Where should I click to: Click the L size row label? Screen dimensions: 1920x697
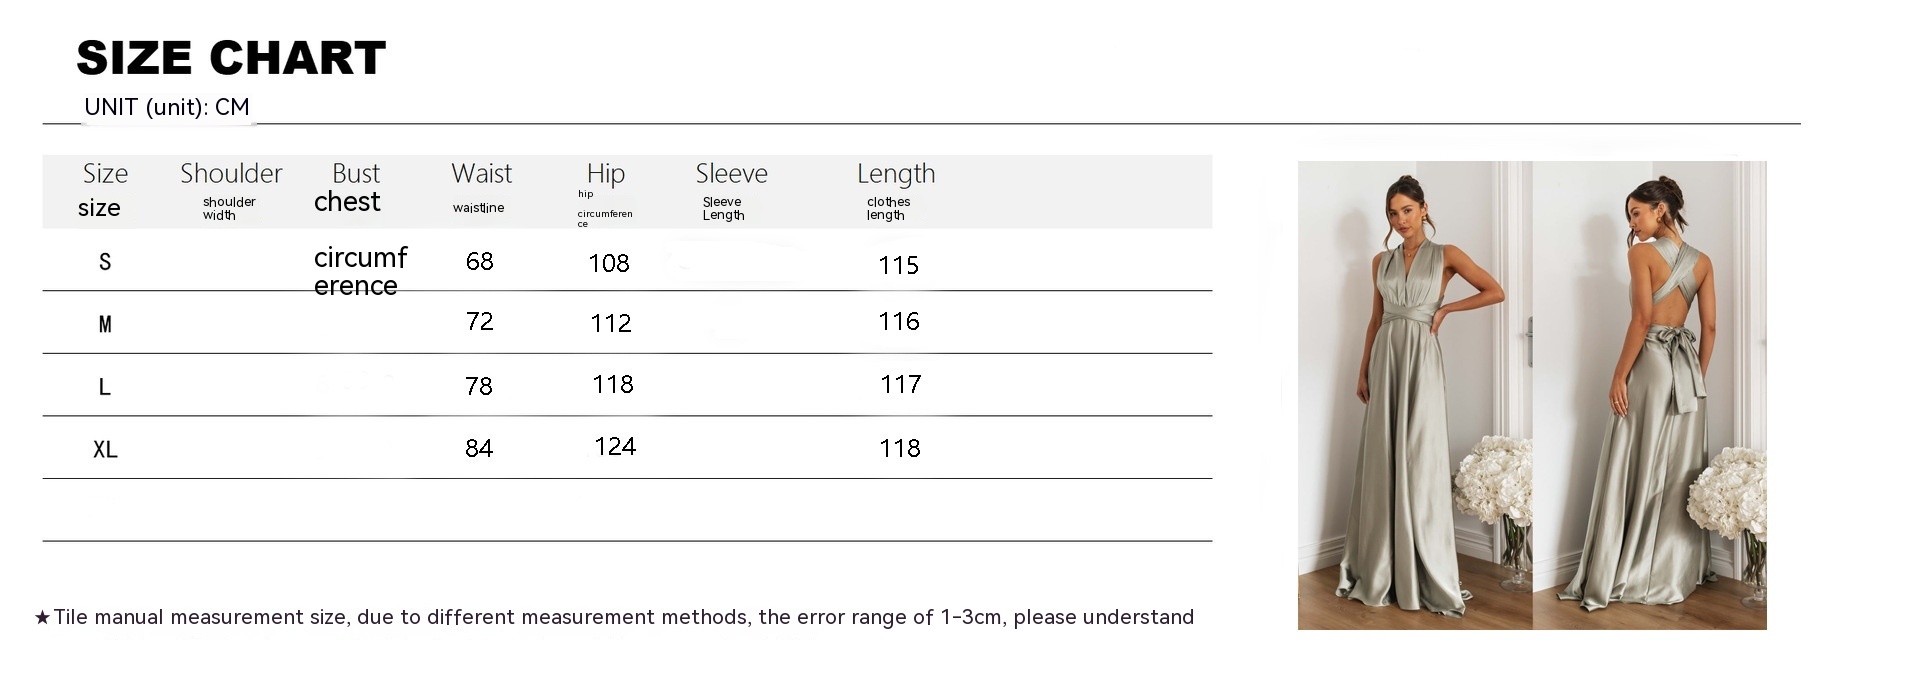point(105,387)
